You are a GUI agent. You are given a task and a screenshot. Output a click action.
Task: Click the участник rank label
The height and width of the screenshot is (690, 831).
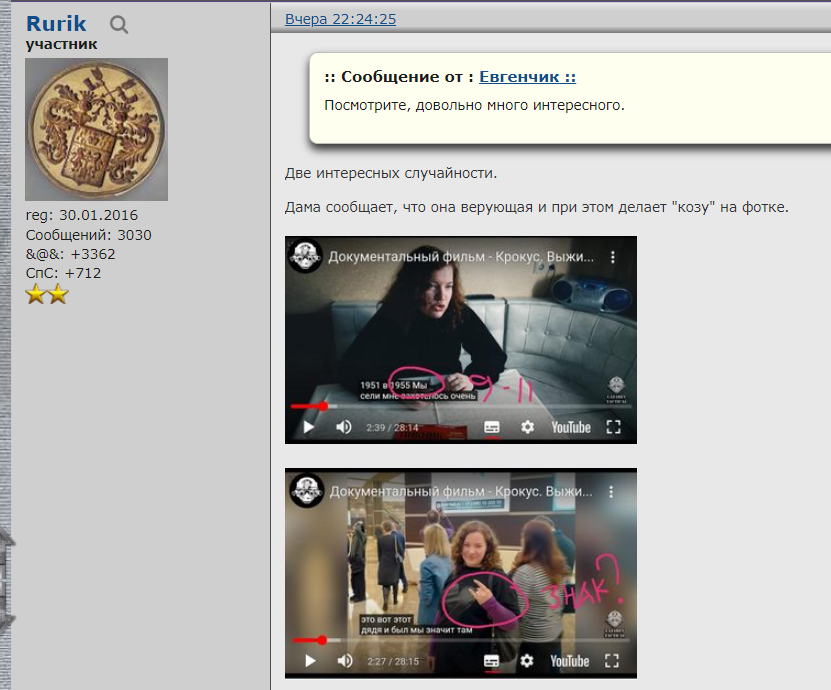61,44
